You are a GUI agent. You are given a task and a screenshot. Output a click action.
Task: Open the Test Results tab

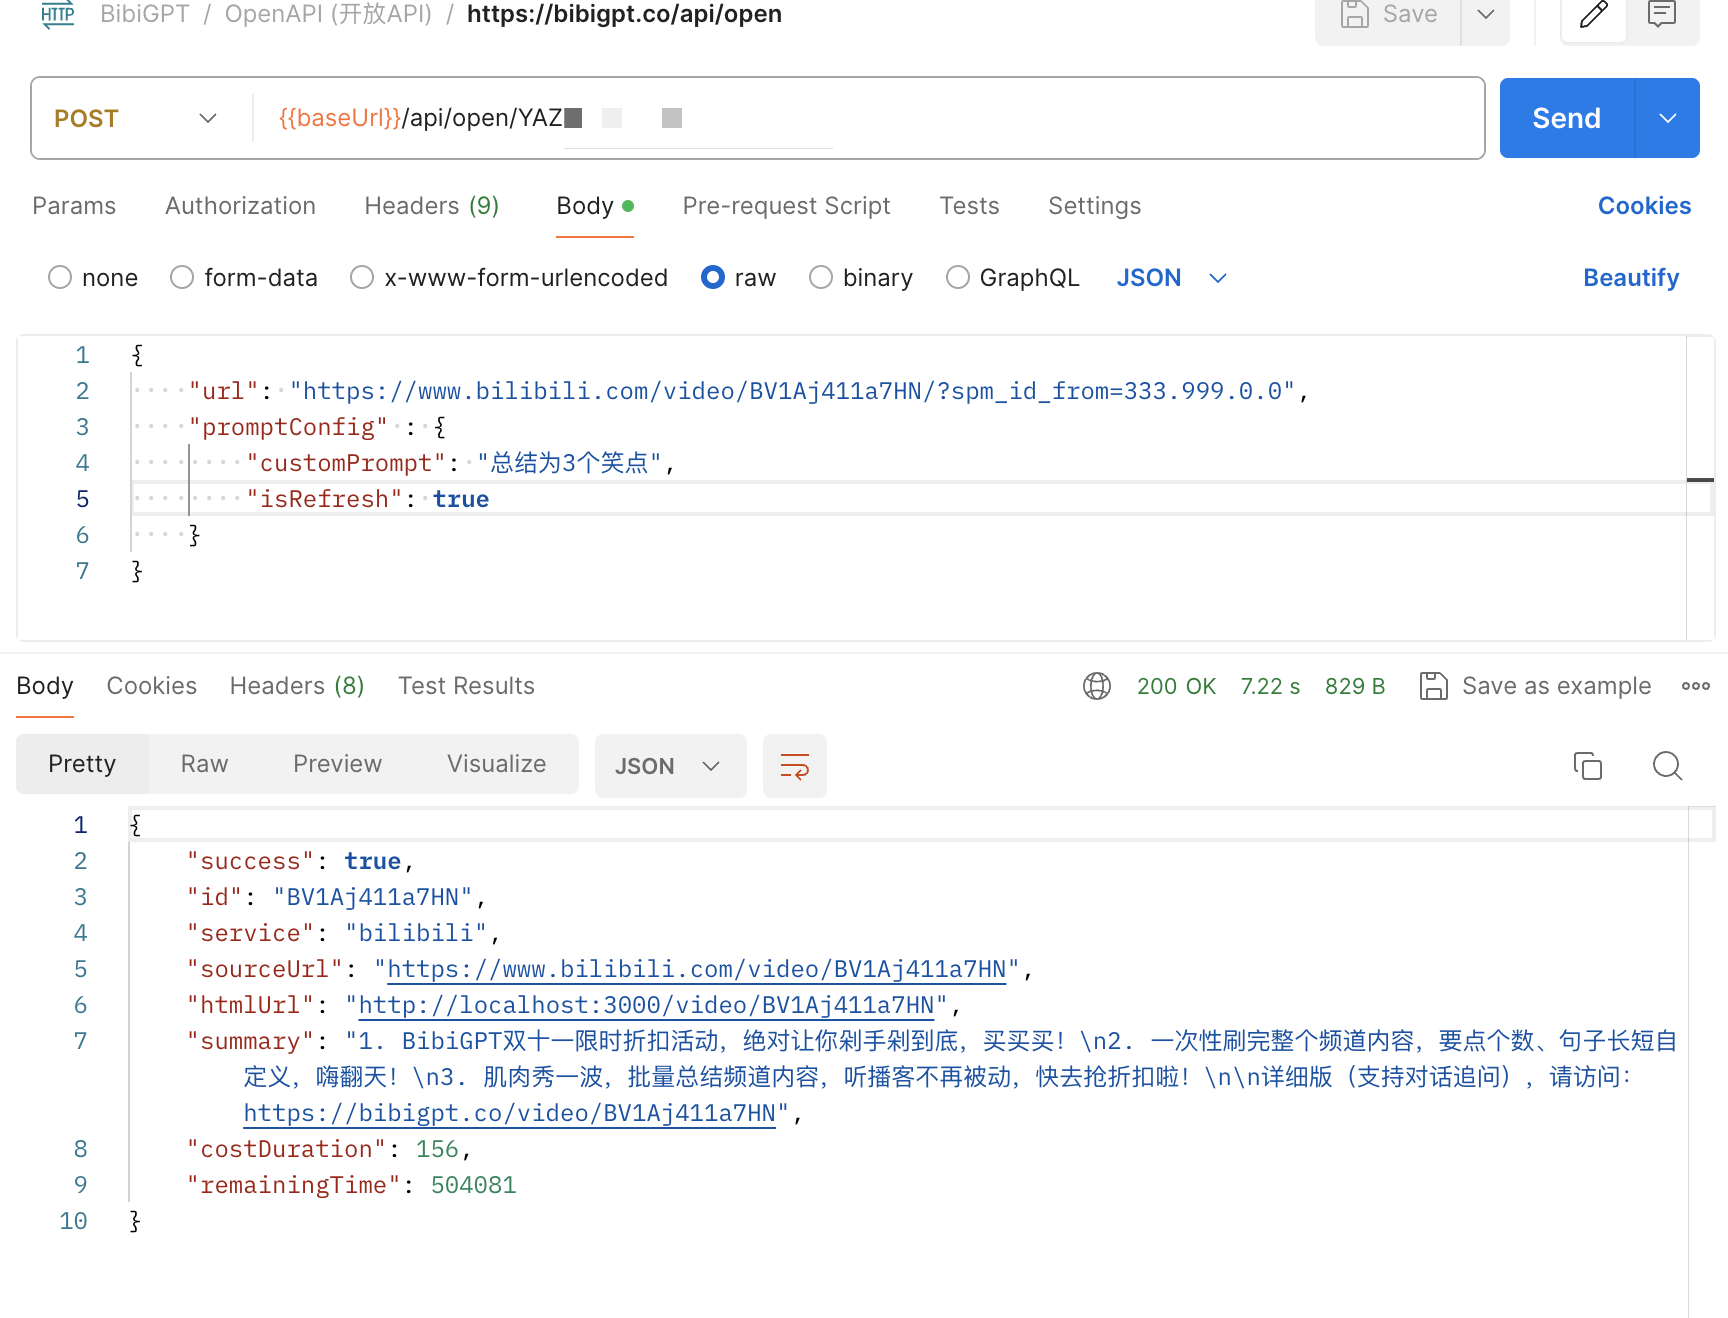tap(466, 686)
